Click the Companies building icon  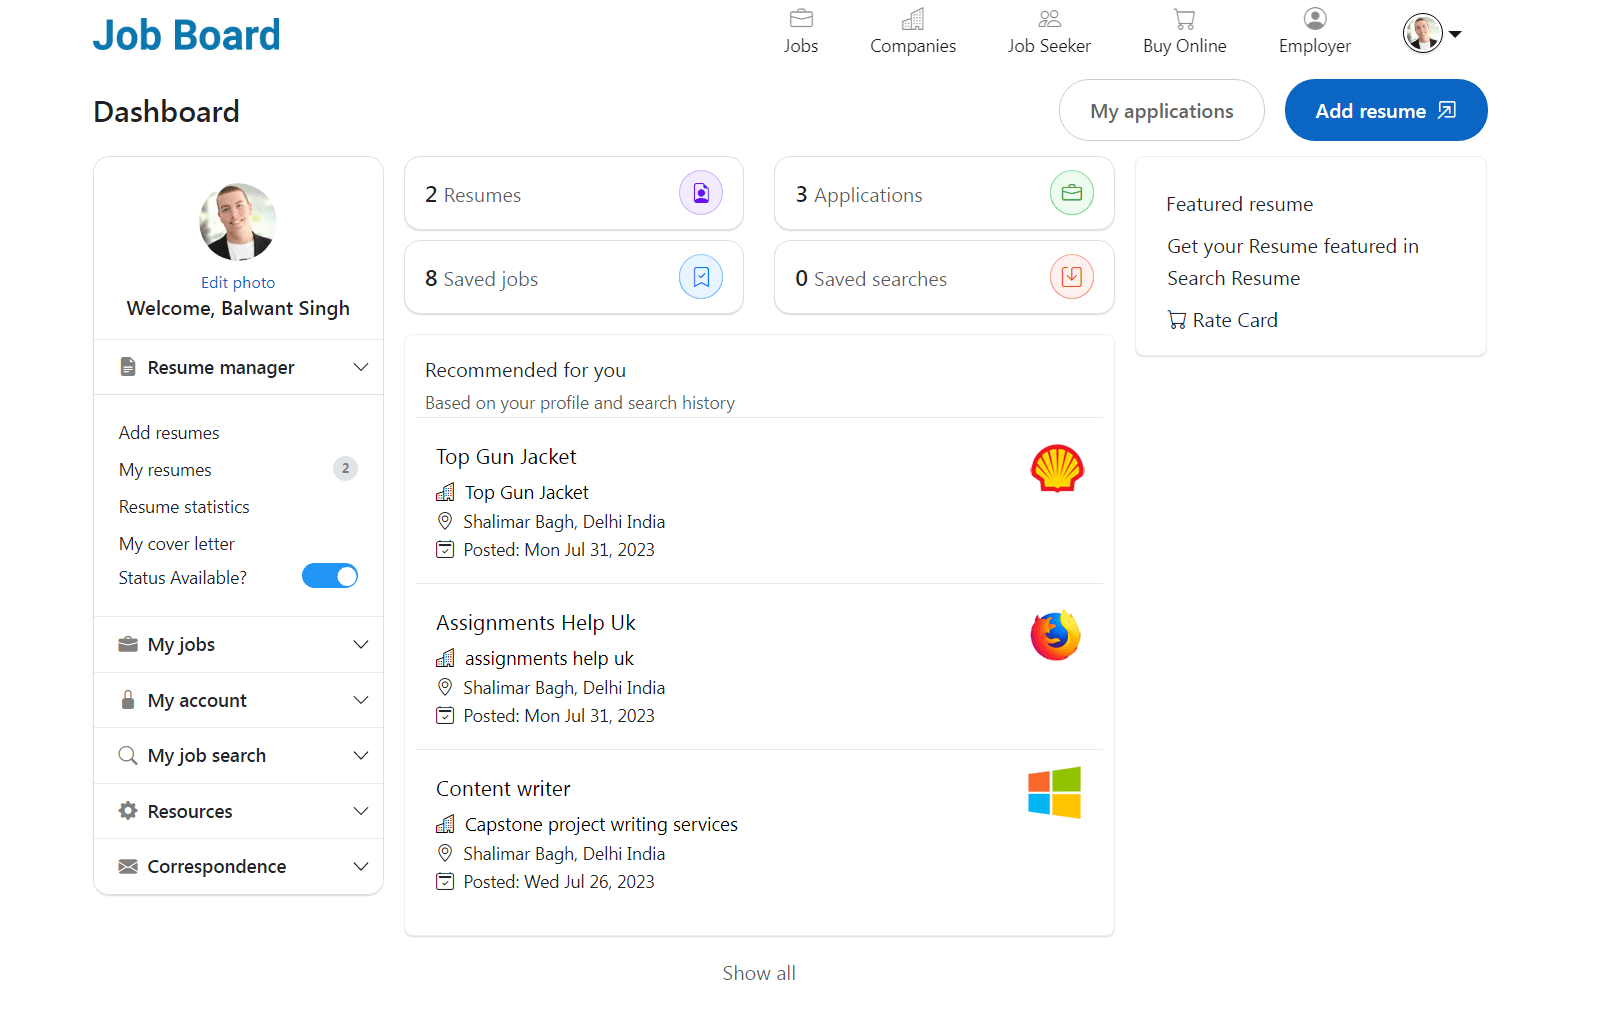pyautogui.click(x=912, y=19)
